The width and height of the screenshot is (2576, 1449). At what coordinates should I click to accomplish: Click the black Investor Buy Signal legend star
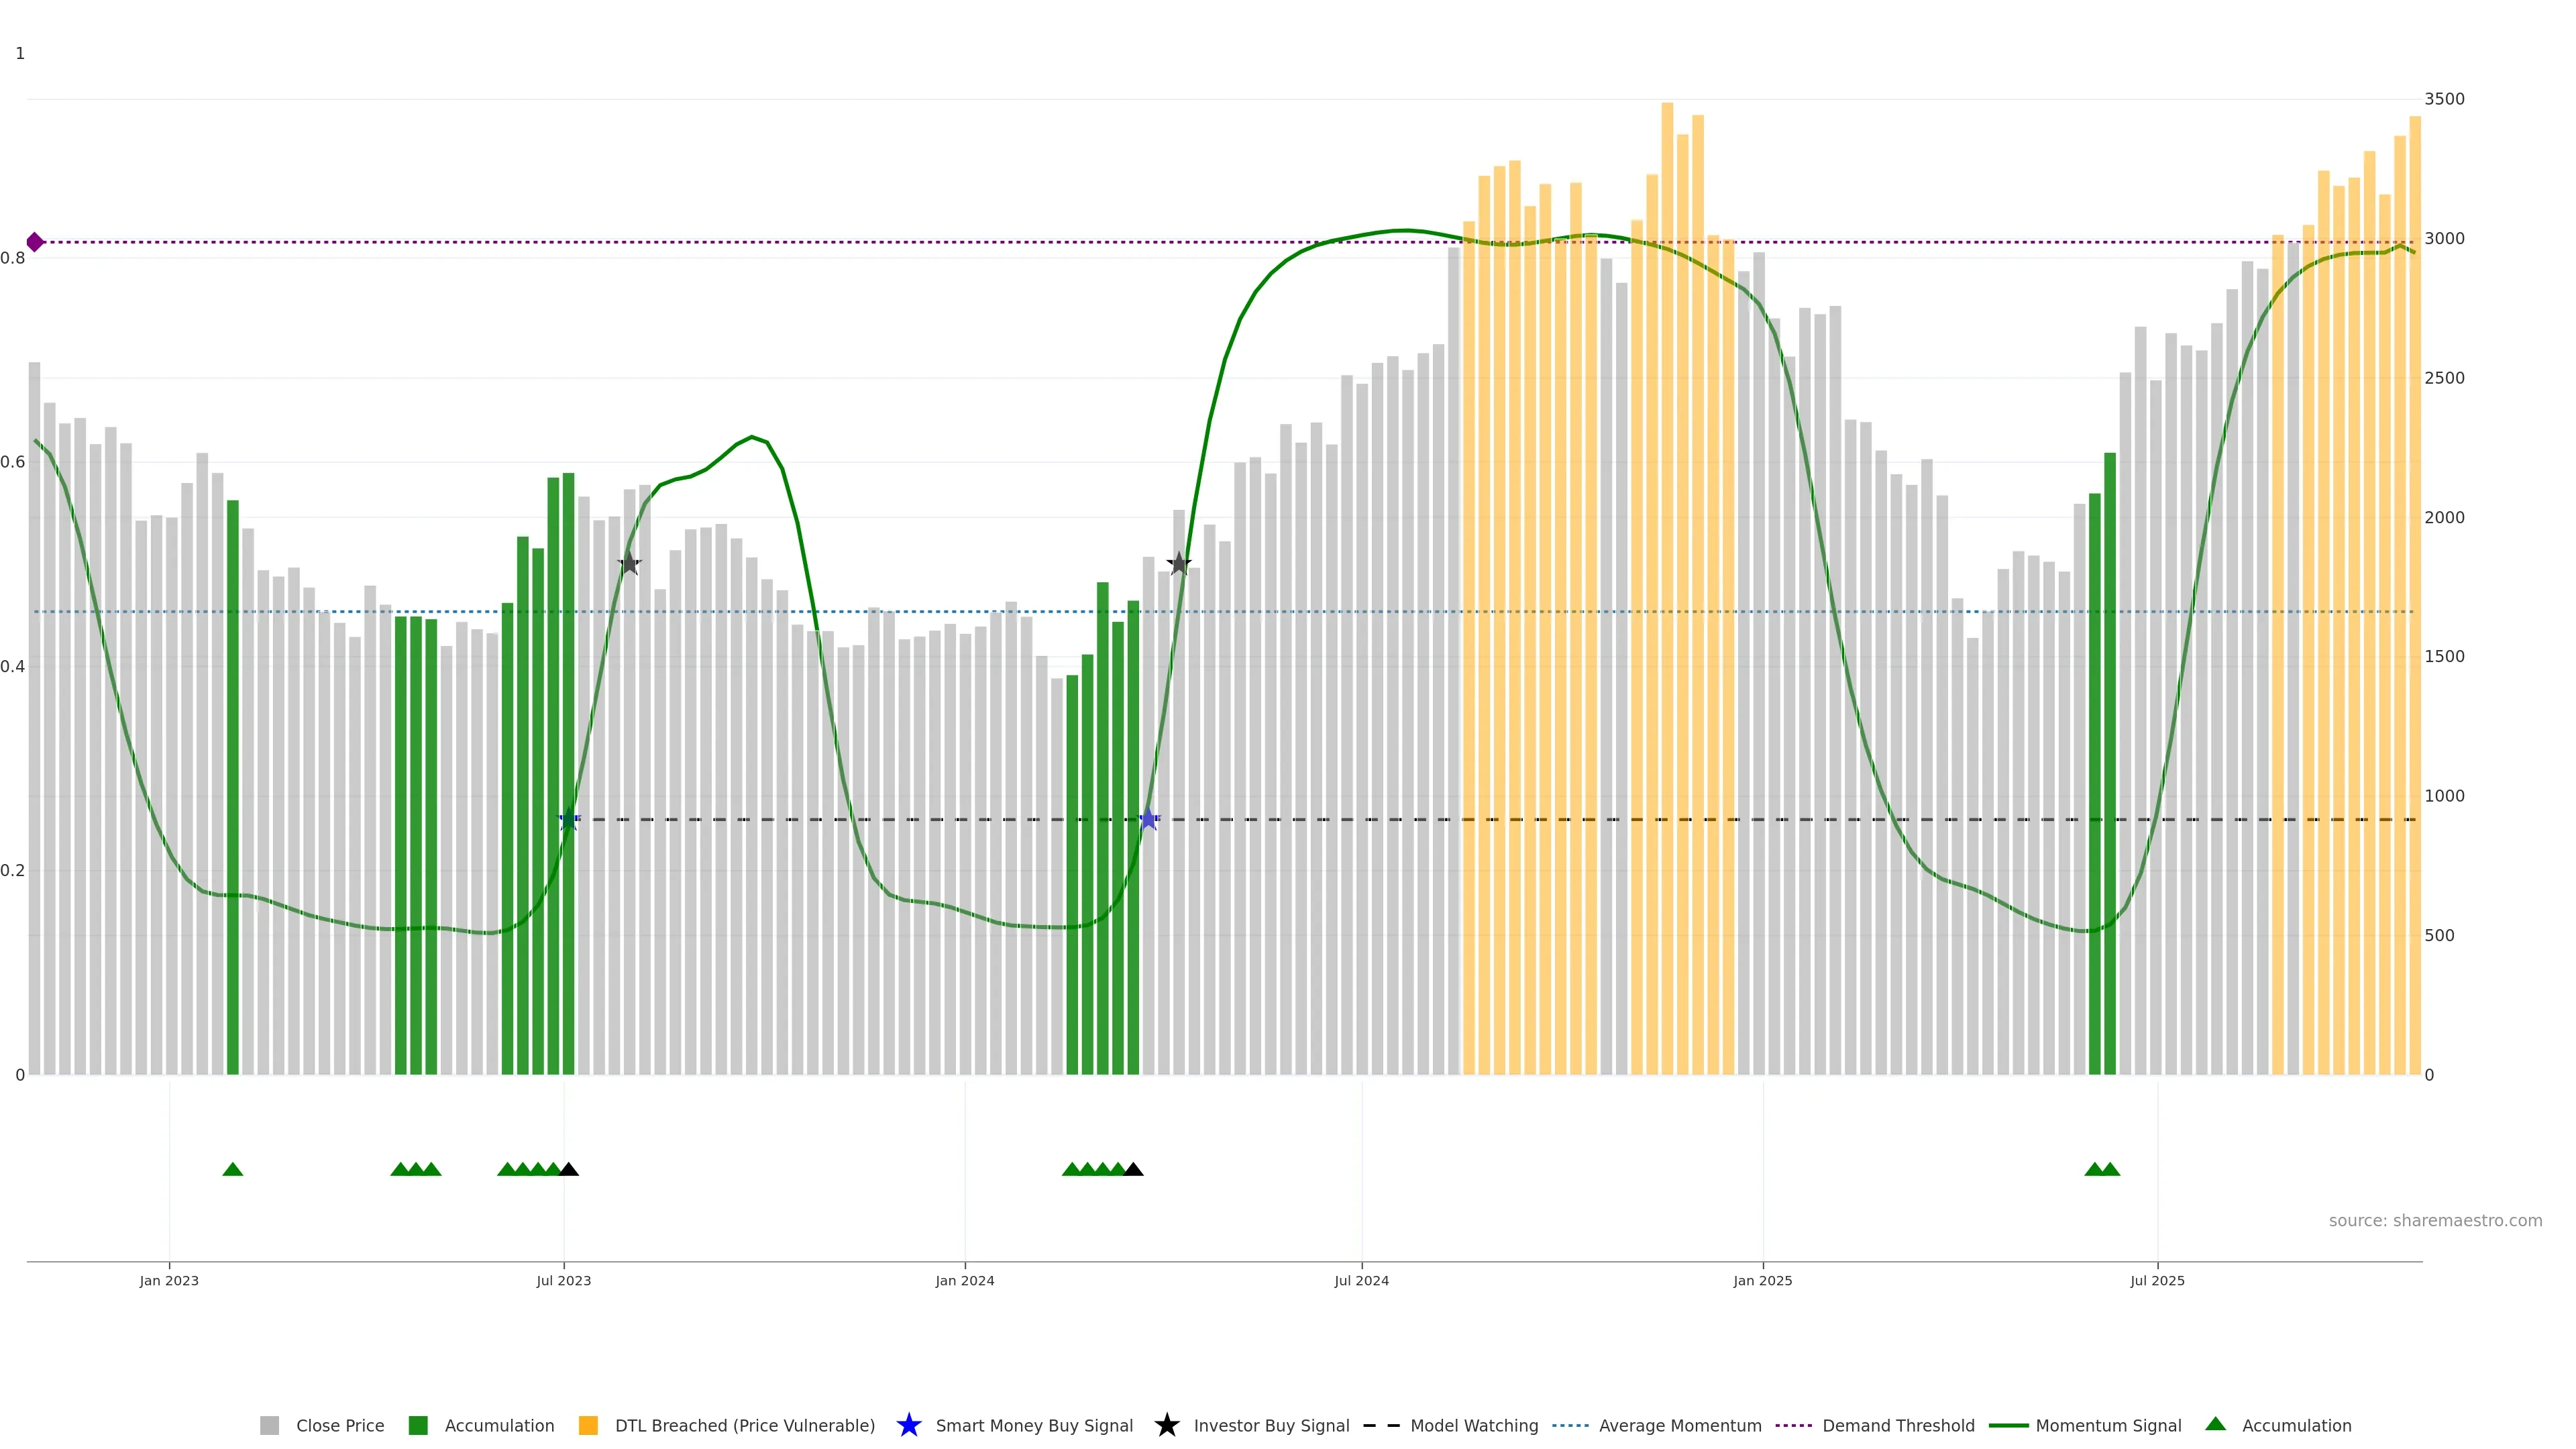point(1166,1425)
